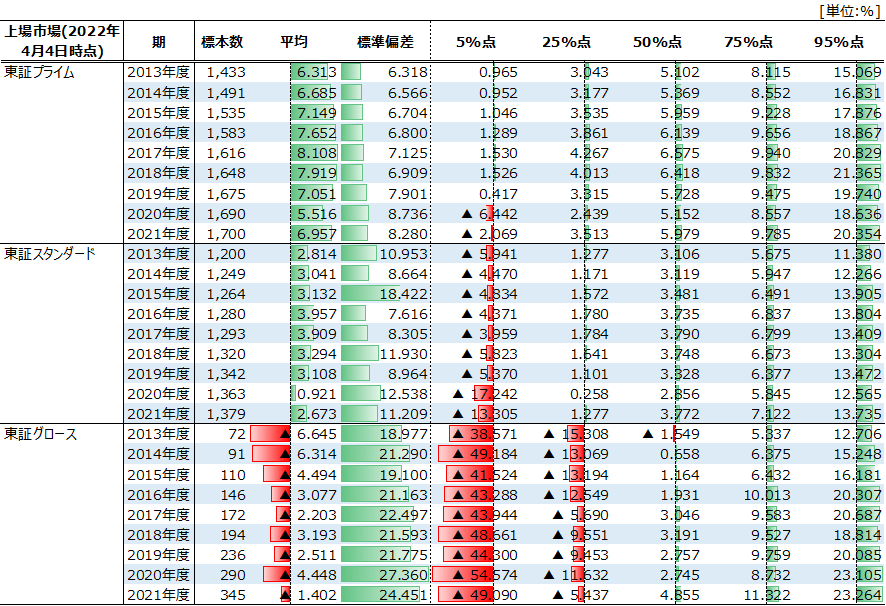The width and height of the screenshot is (886, 606).
Task: Click the ▲54.574 cell with red bar
Action: coord(476,574)
